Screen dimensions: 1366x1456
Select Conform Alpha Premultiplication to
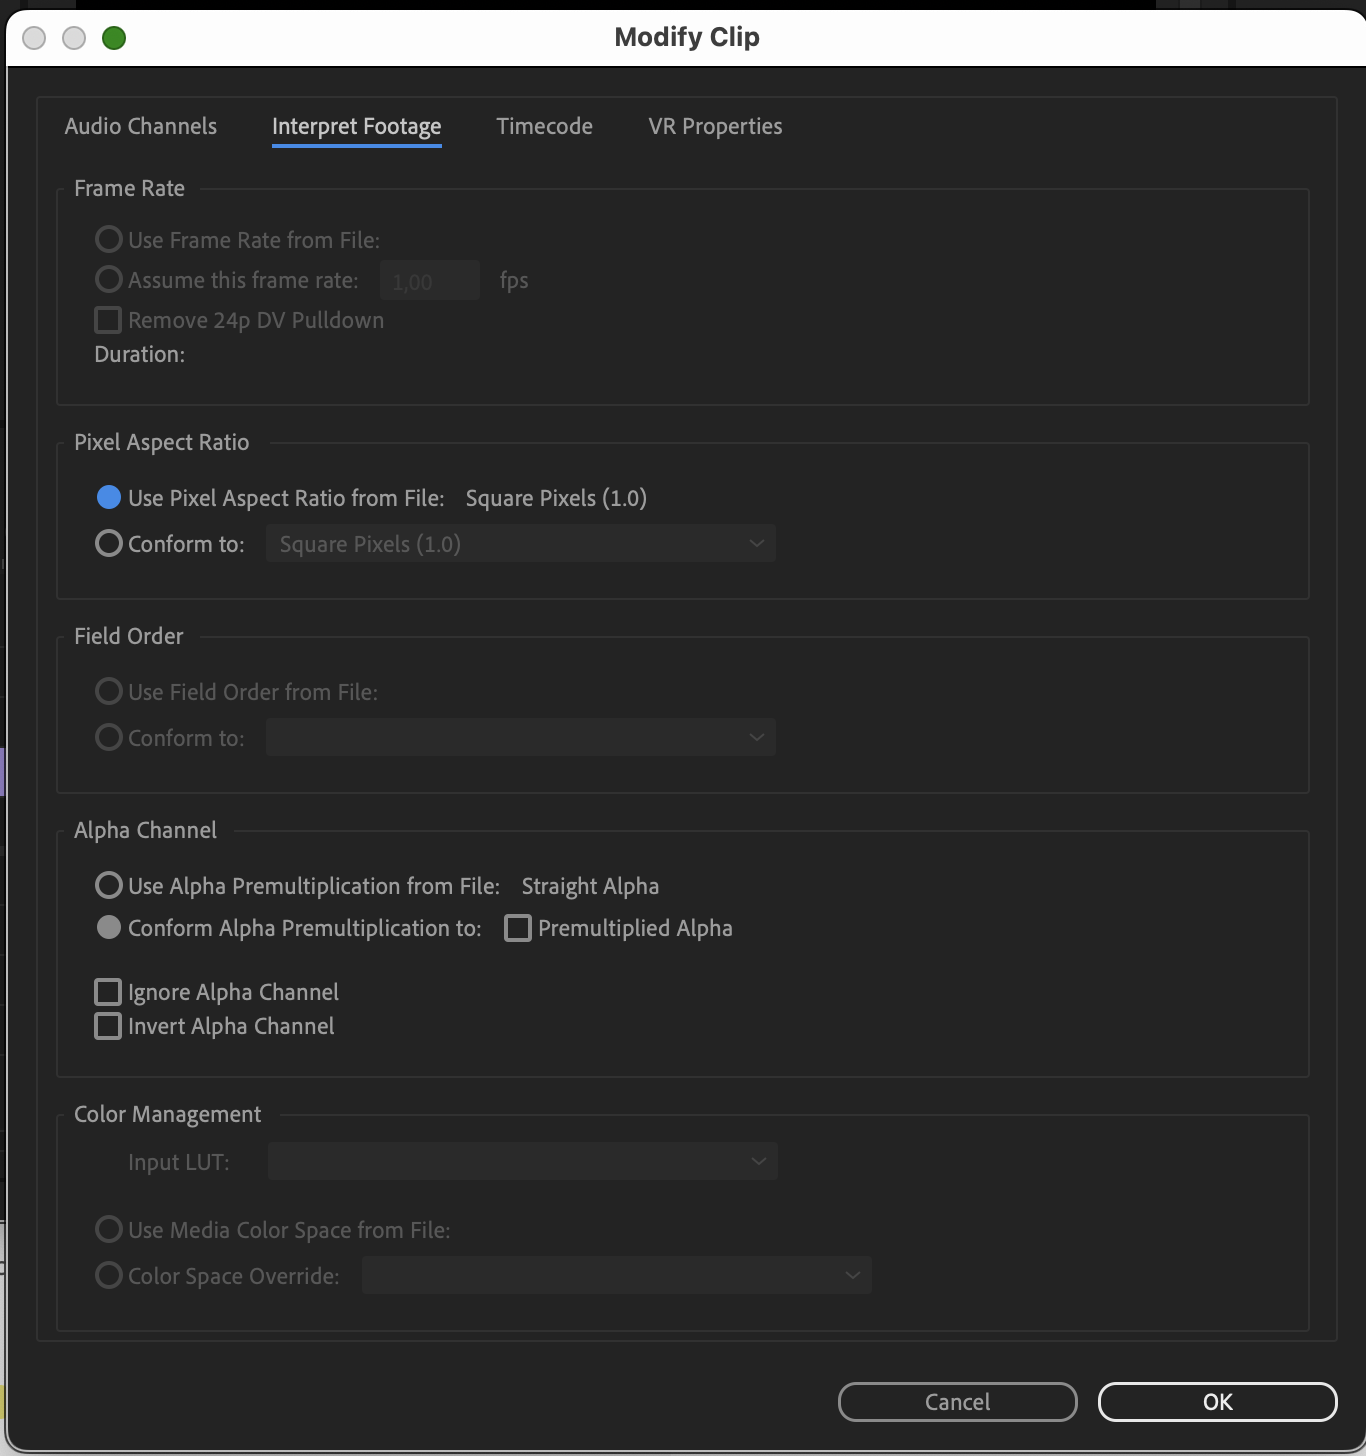pos(108,927)
